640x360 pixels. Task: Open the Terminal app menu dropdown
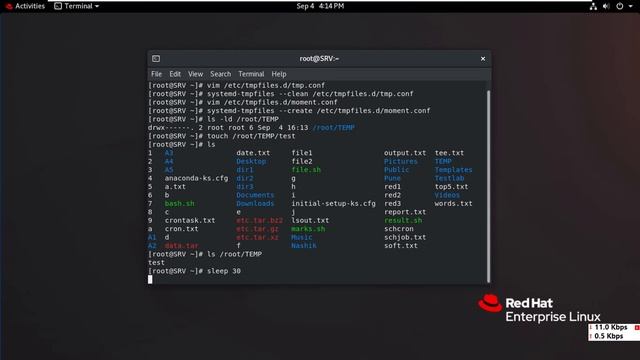(77, 6)
